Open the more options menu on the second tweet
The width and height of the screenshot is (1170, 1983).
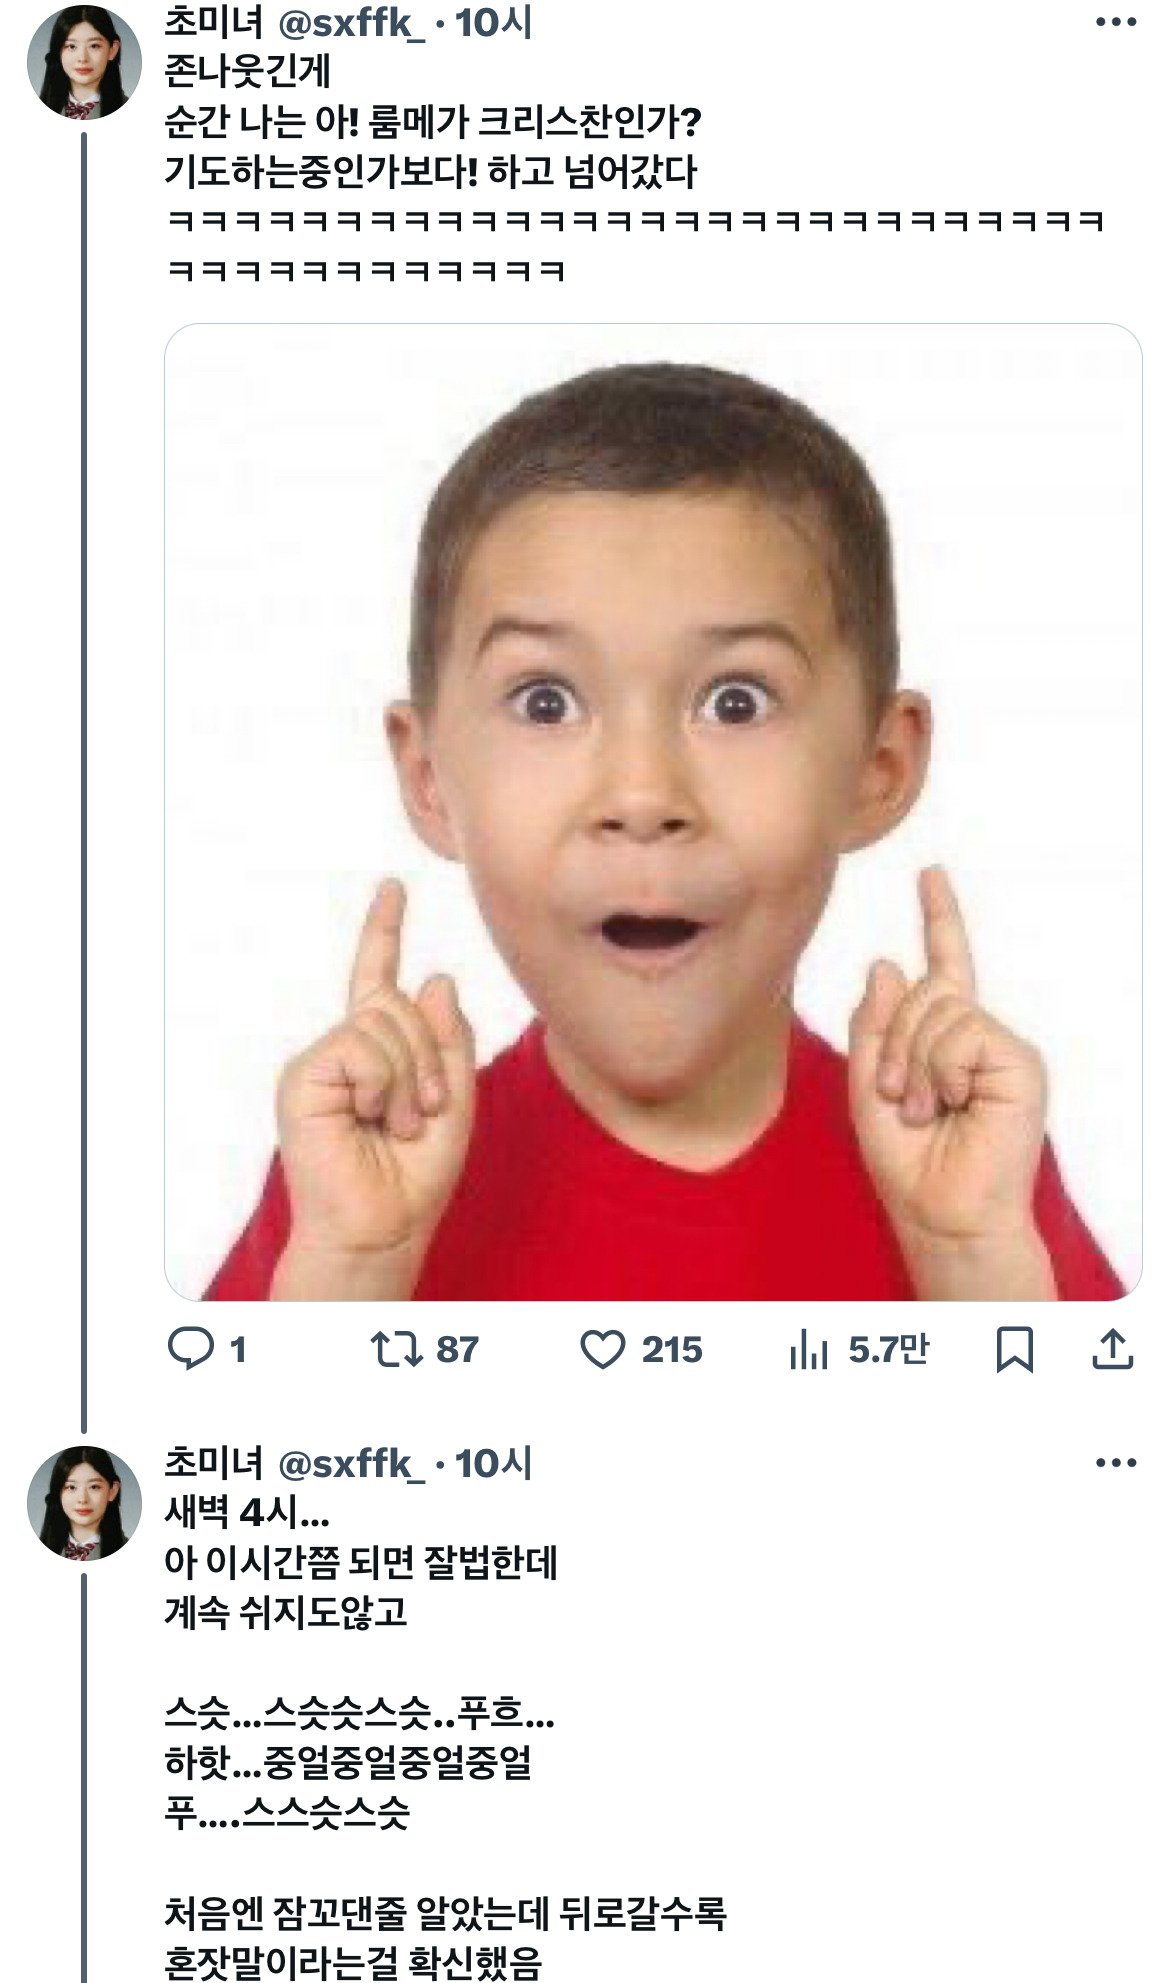pos(1116,1463)
